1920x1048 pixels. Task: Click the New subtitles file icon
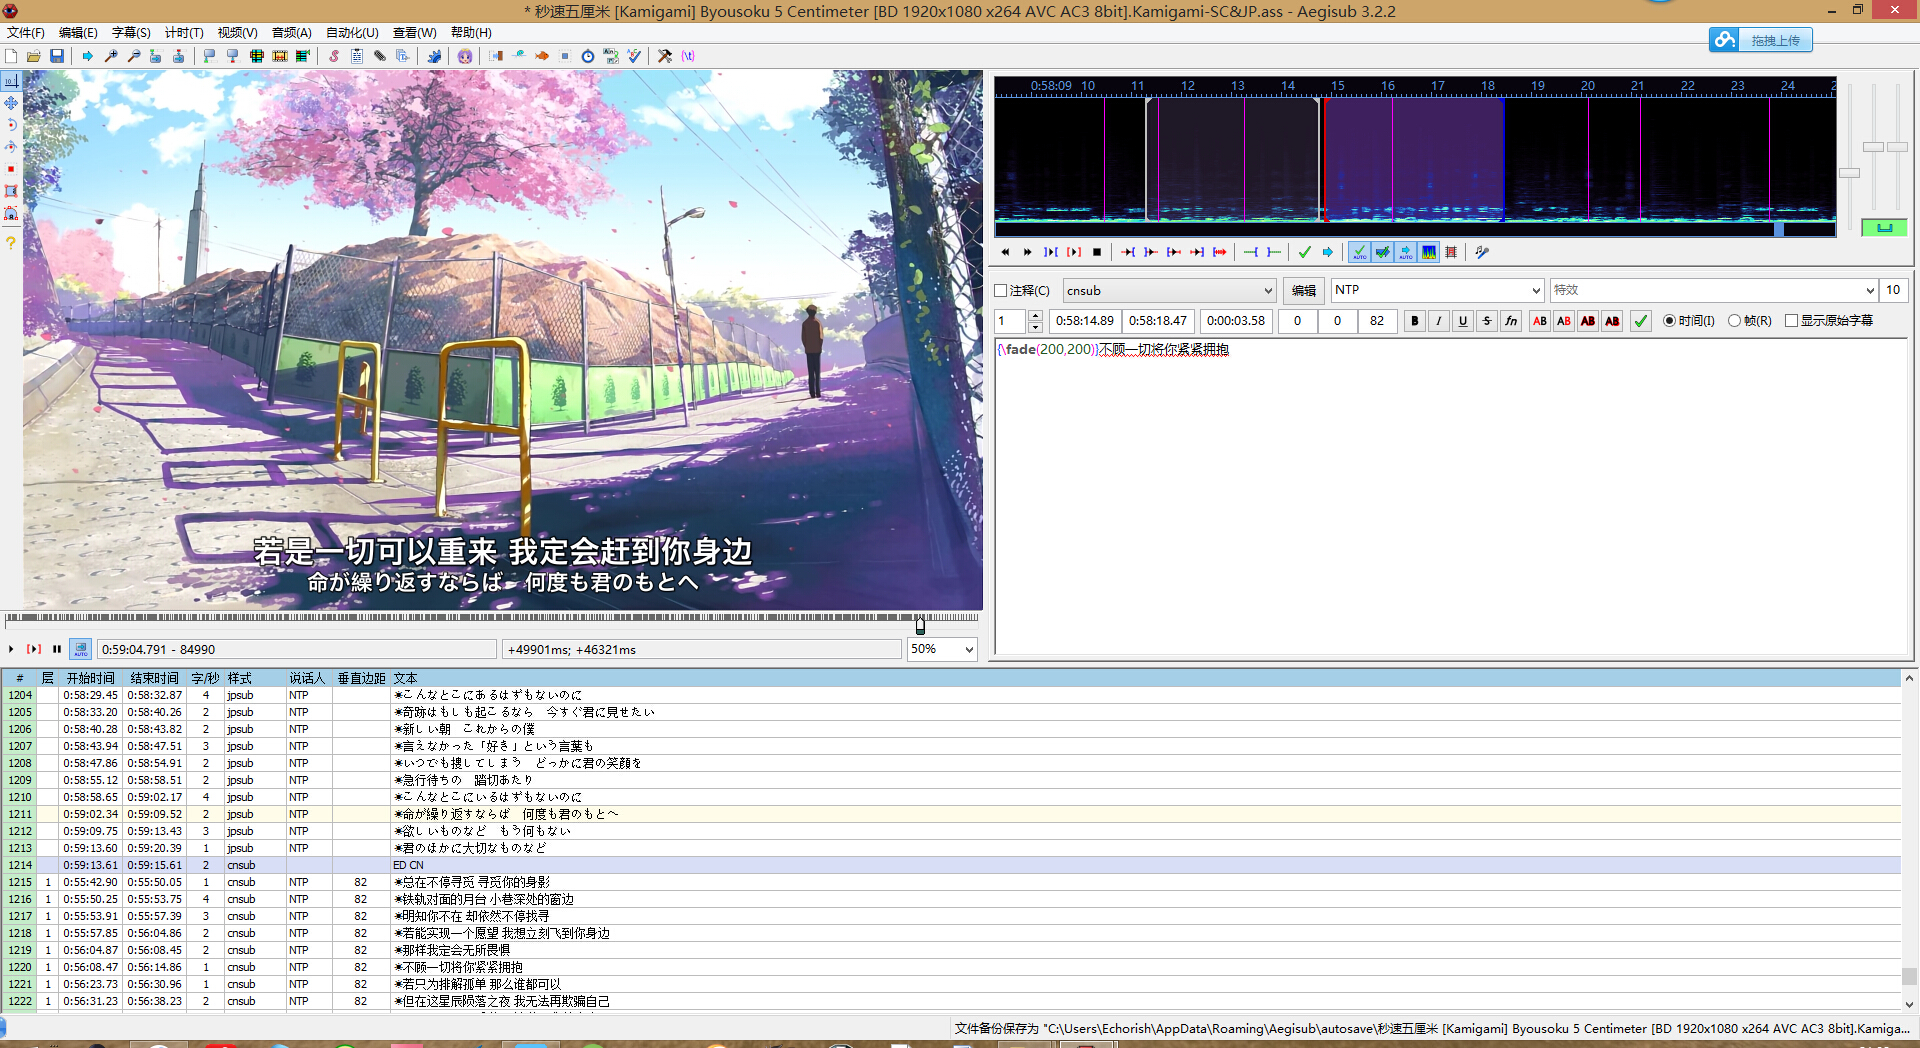[x=11, y=56]
